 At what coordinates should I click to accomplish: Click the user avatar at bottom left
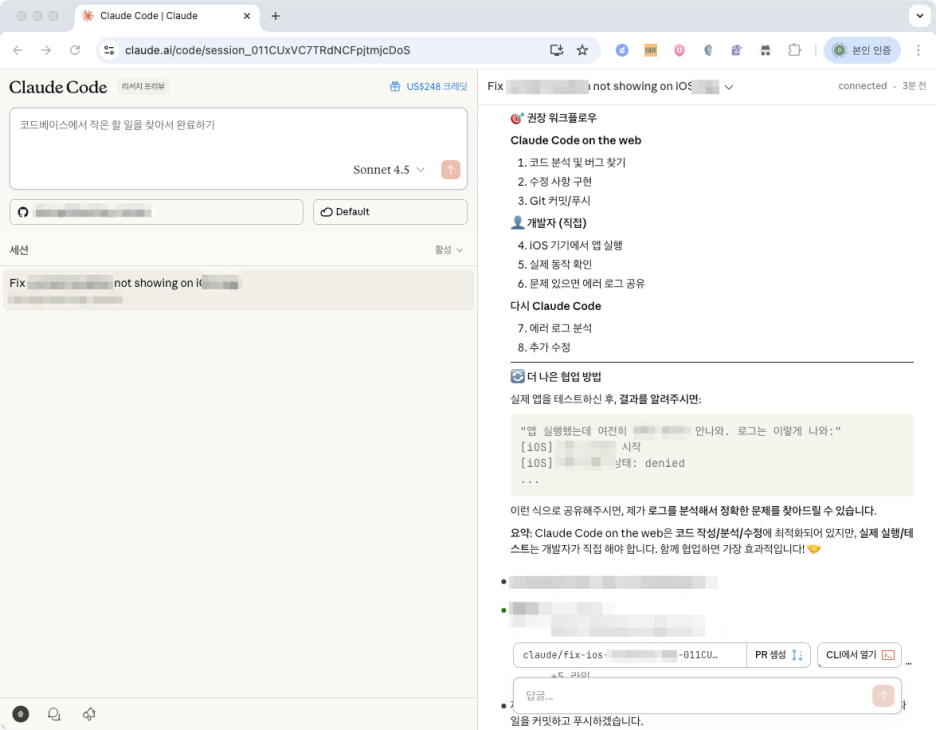[21, 714]
